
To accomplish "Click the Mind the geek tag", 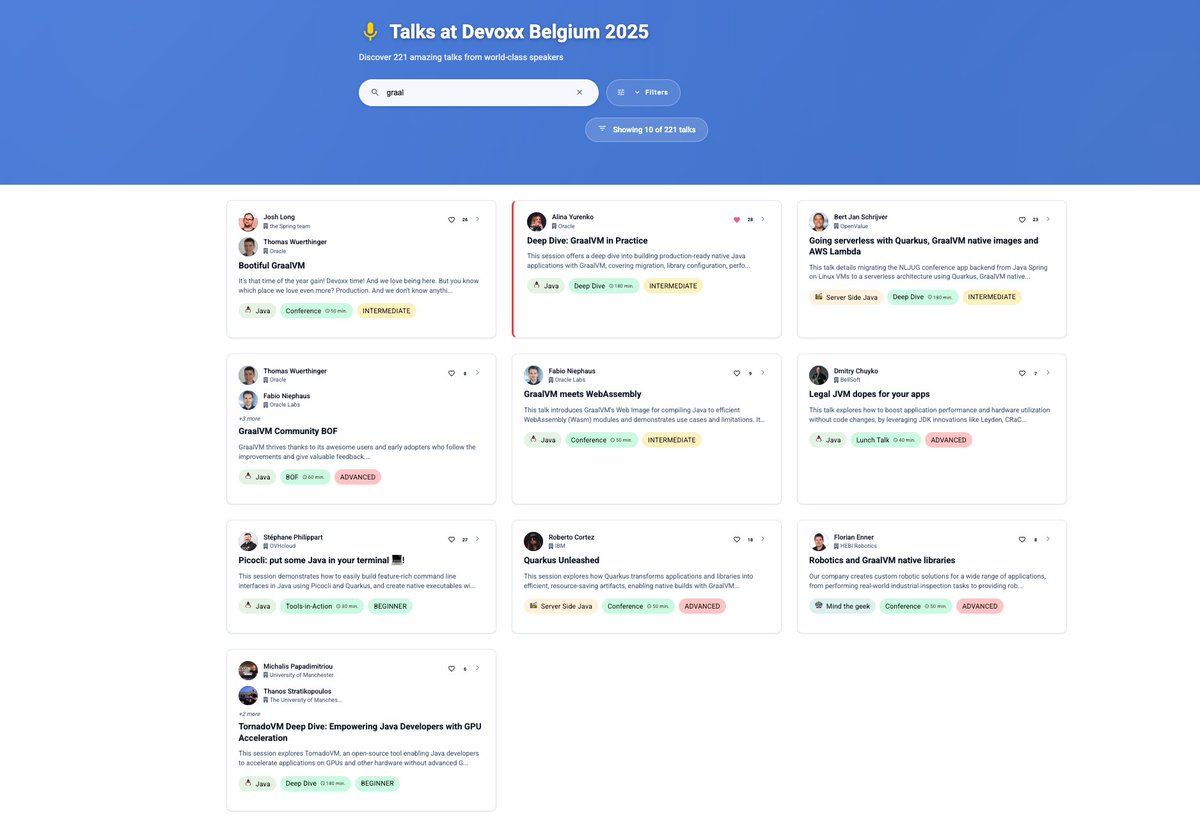I will 842,606.
